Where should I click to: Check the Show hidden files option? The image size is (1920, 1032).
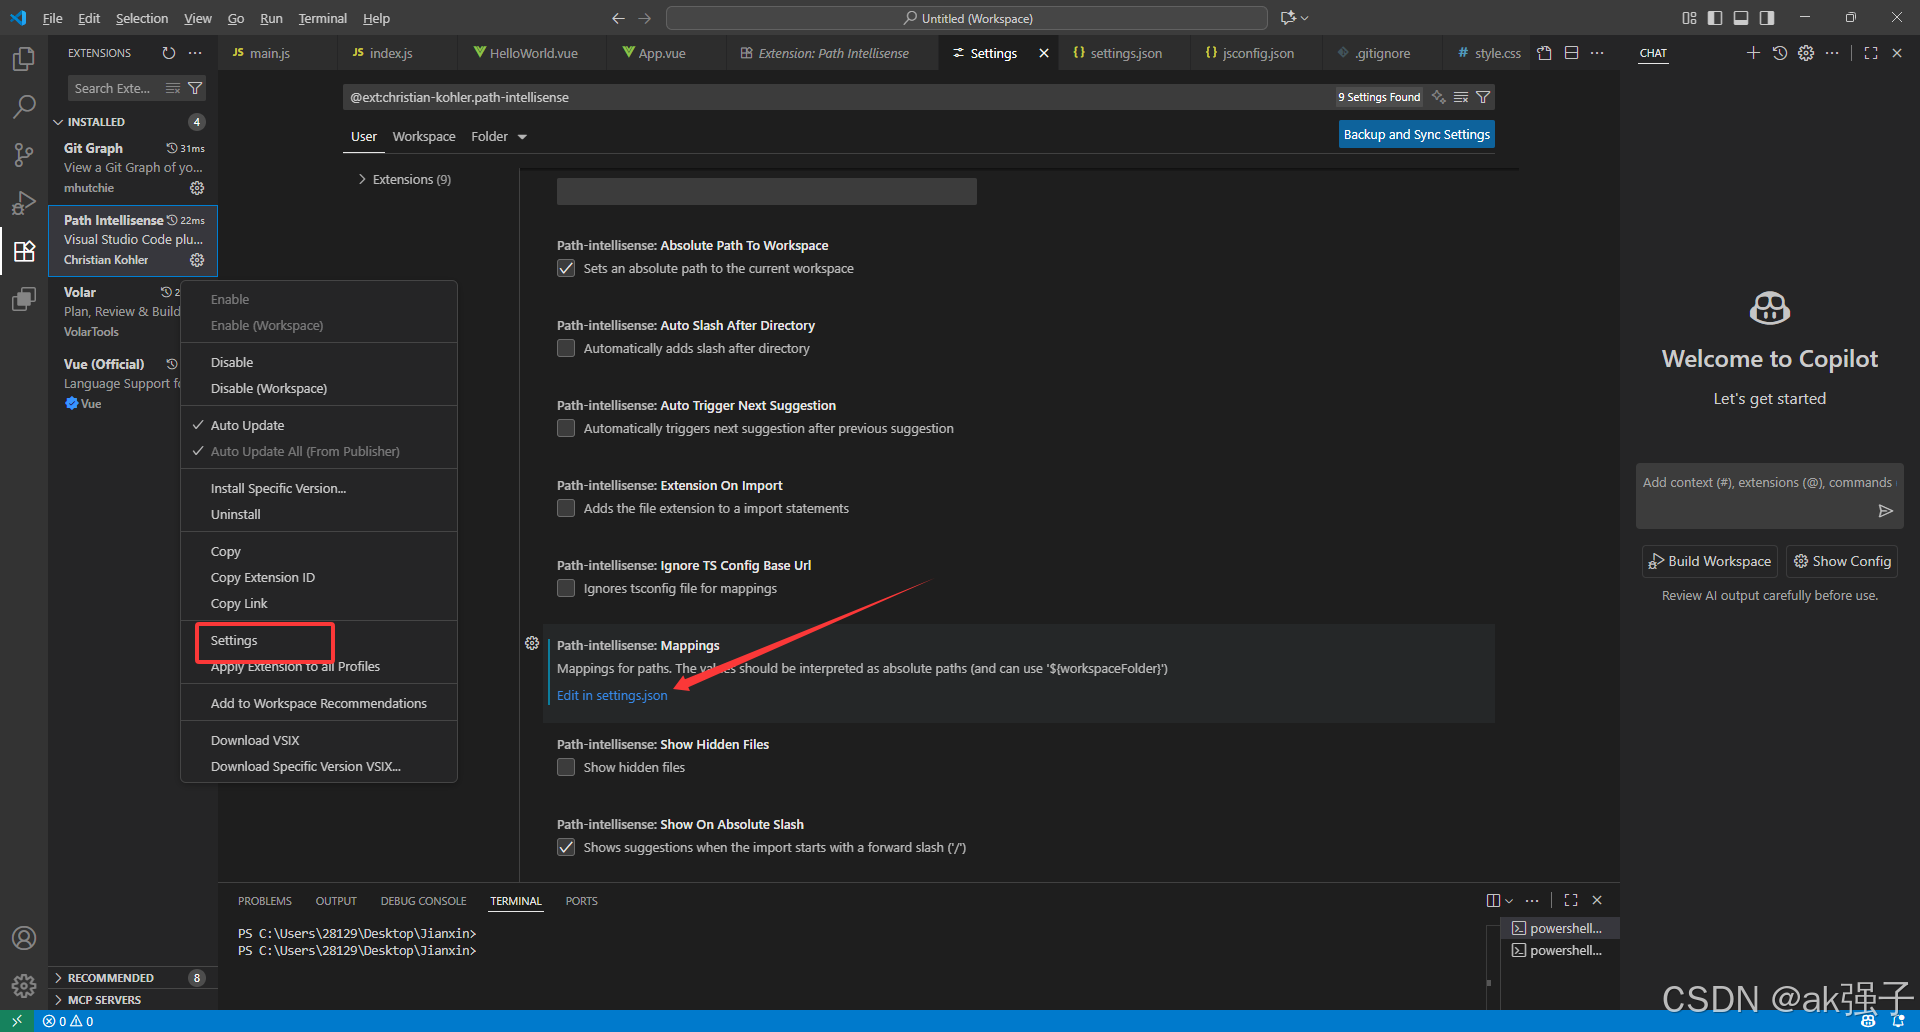[x=566, y=767]
